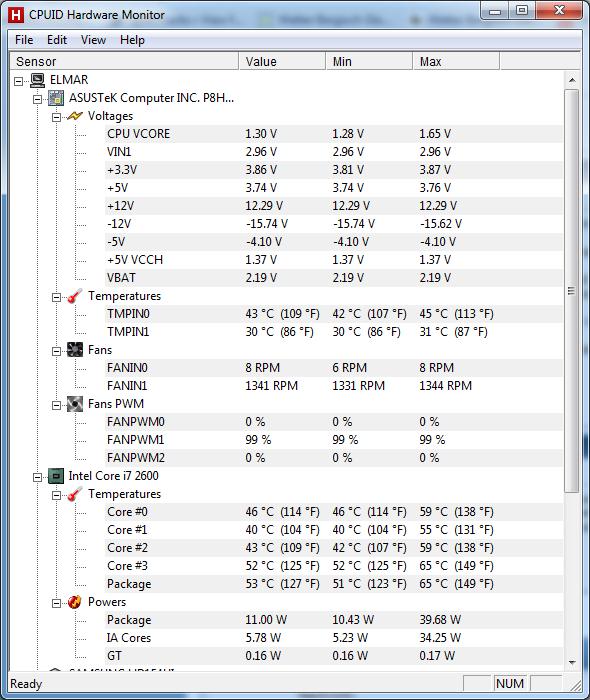The width and height of the screenshot is (590, 700).
Task: Collapse the Powers branch
Action: click(x=56, y=604)
